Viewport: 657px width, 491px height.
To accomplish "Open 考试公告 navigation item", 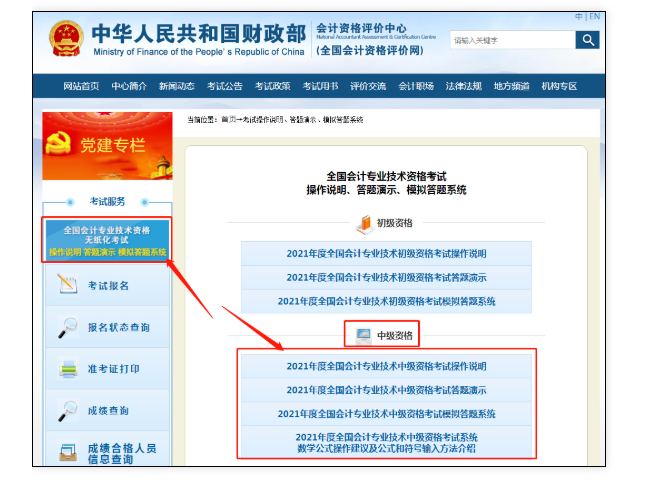I will tap(225, 86).
